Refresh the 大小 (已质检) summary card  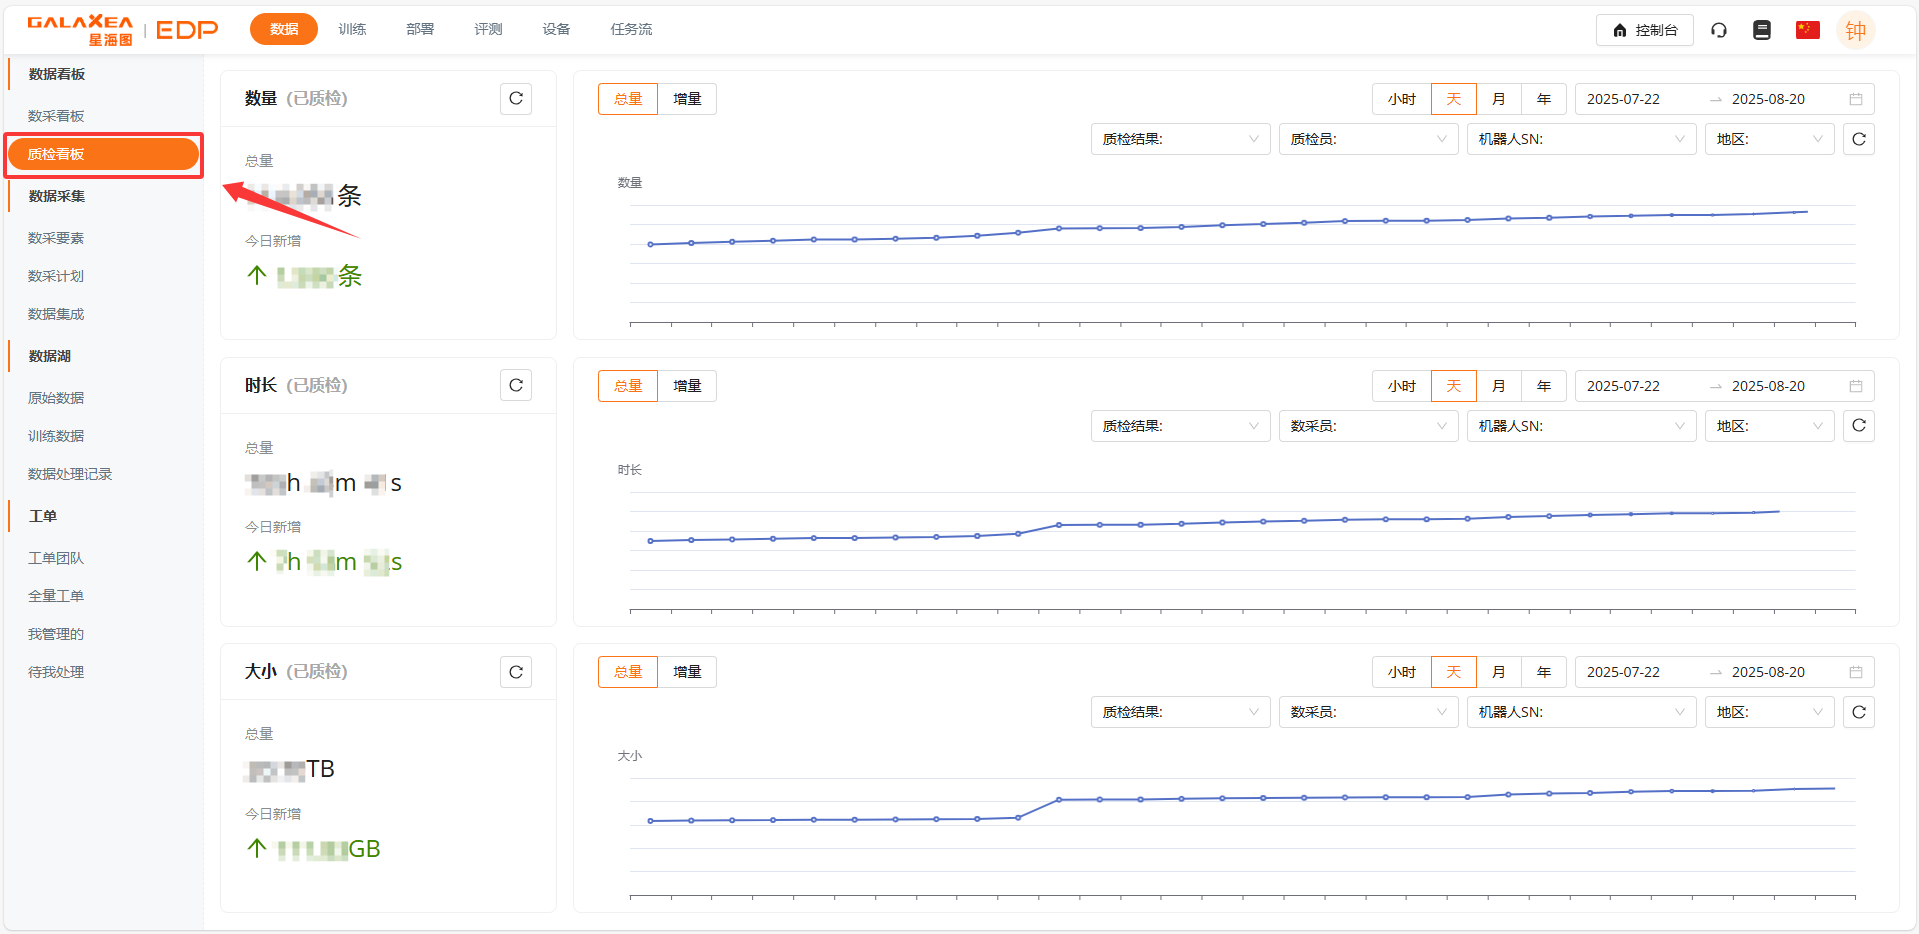click(515, 672)
